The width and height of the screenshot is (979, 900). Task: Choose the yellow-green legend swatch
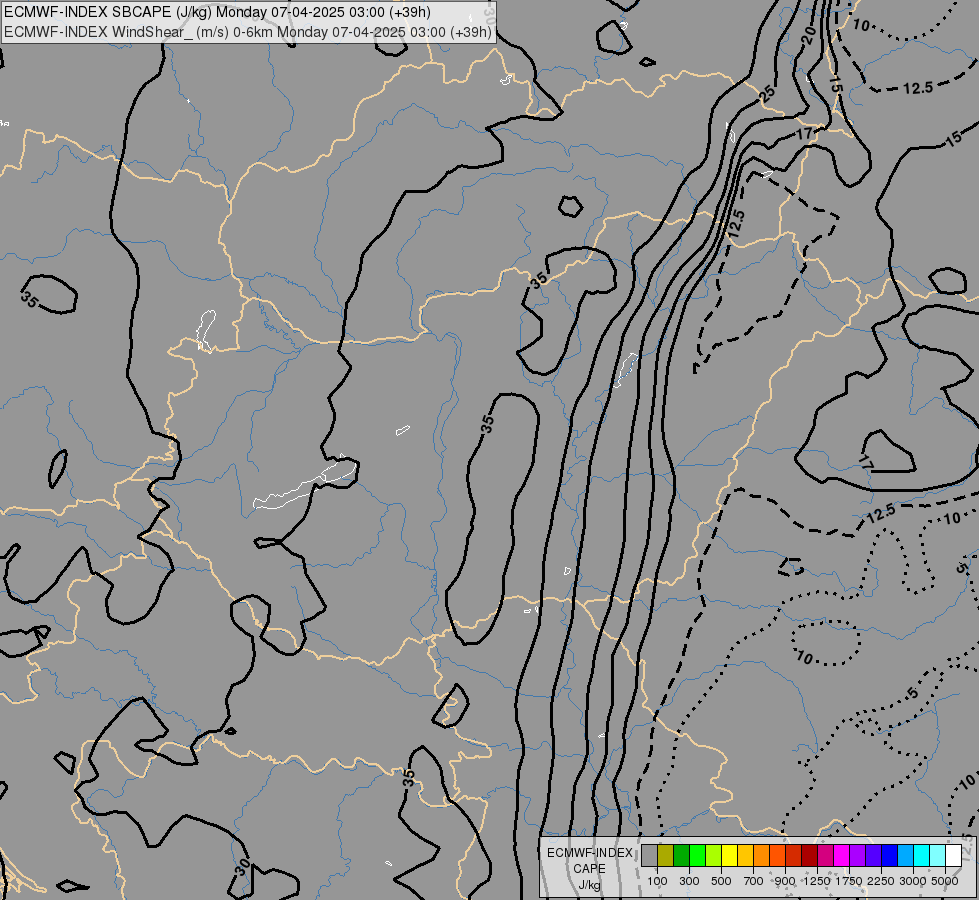(714, 855)
